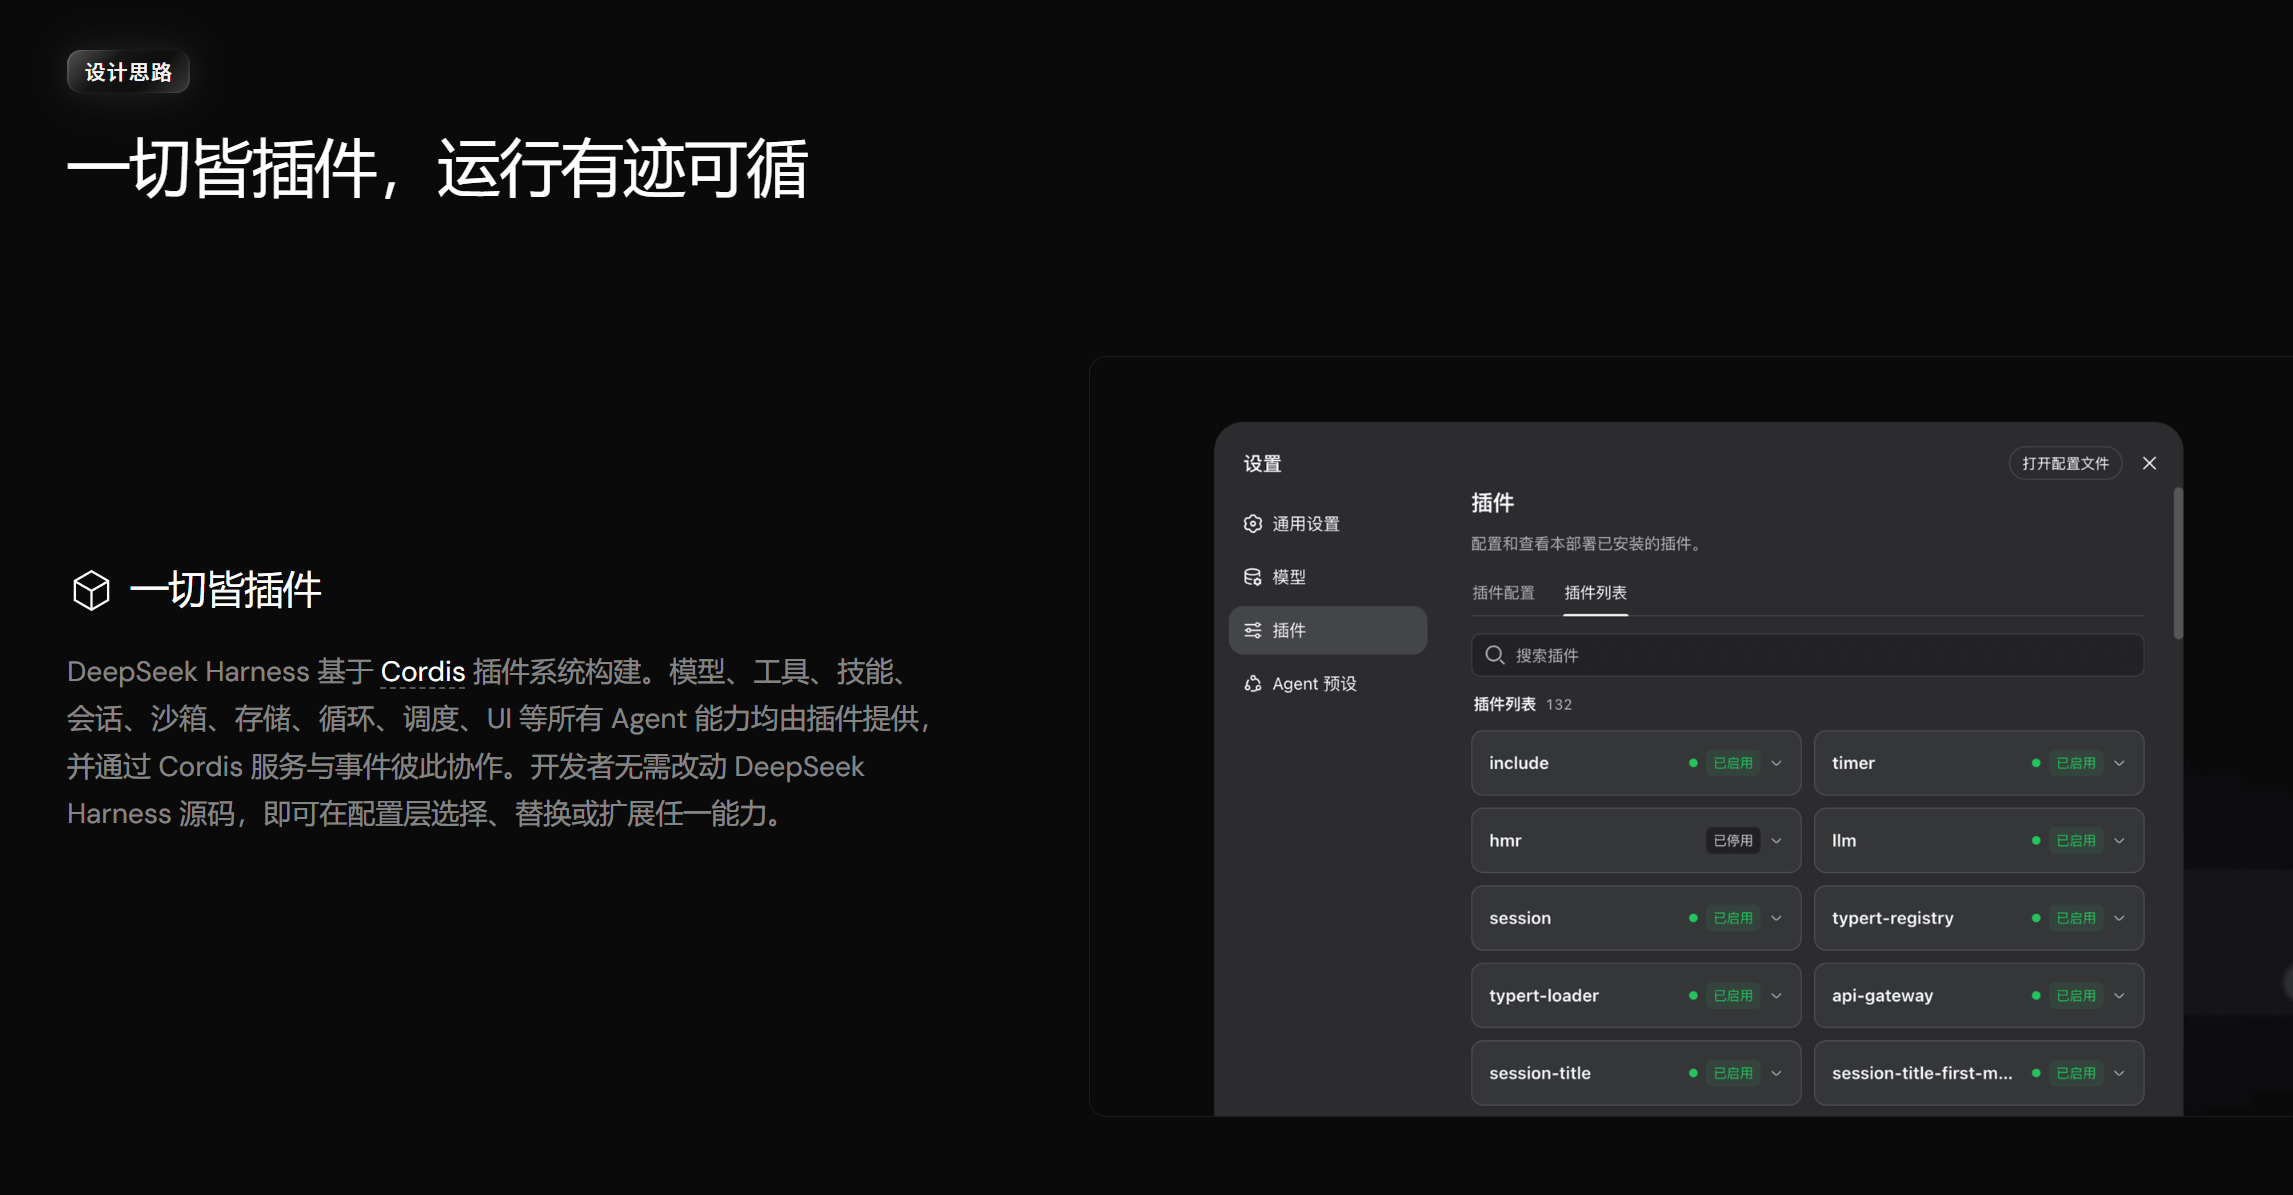Click the 设置 dialog title
Screen dimensions: 2293x1195
(1262, 464)
